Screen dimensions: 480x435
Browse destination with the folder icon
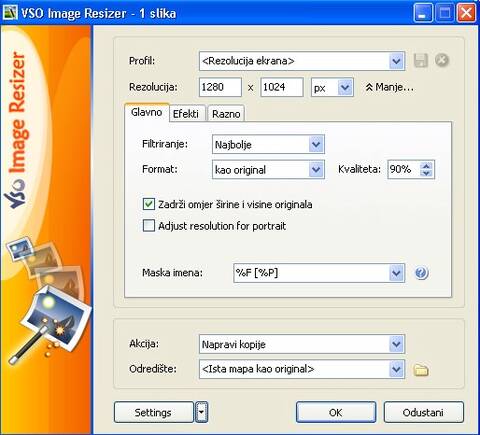pos(421,370)
